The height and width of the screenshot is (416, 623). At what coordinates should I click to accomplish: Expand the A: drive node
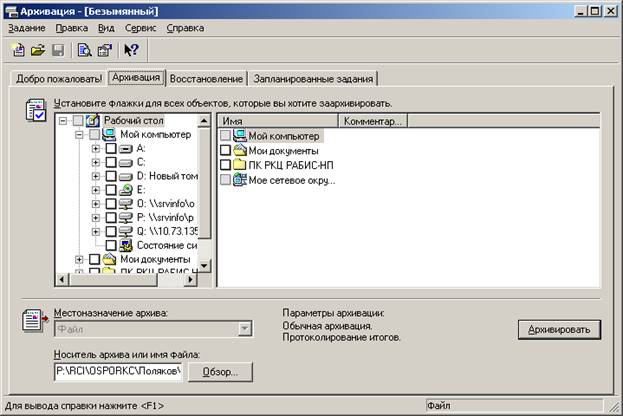pyautogui.click(x=95, y=149)
